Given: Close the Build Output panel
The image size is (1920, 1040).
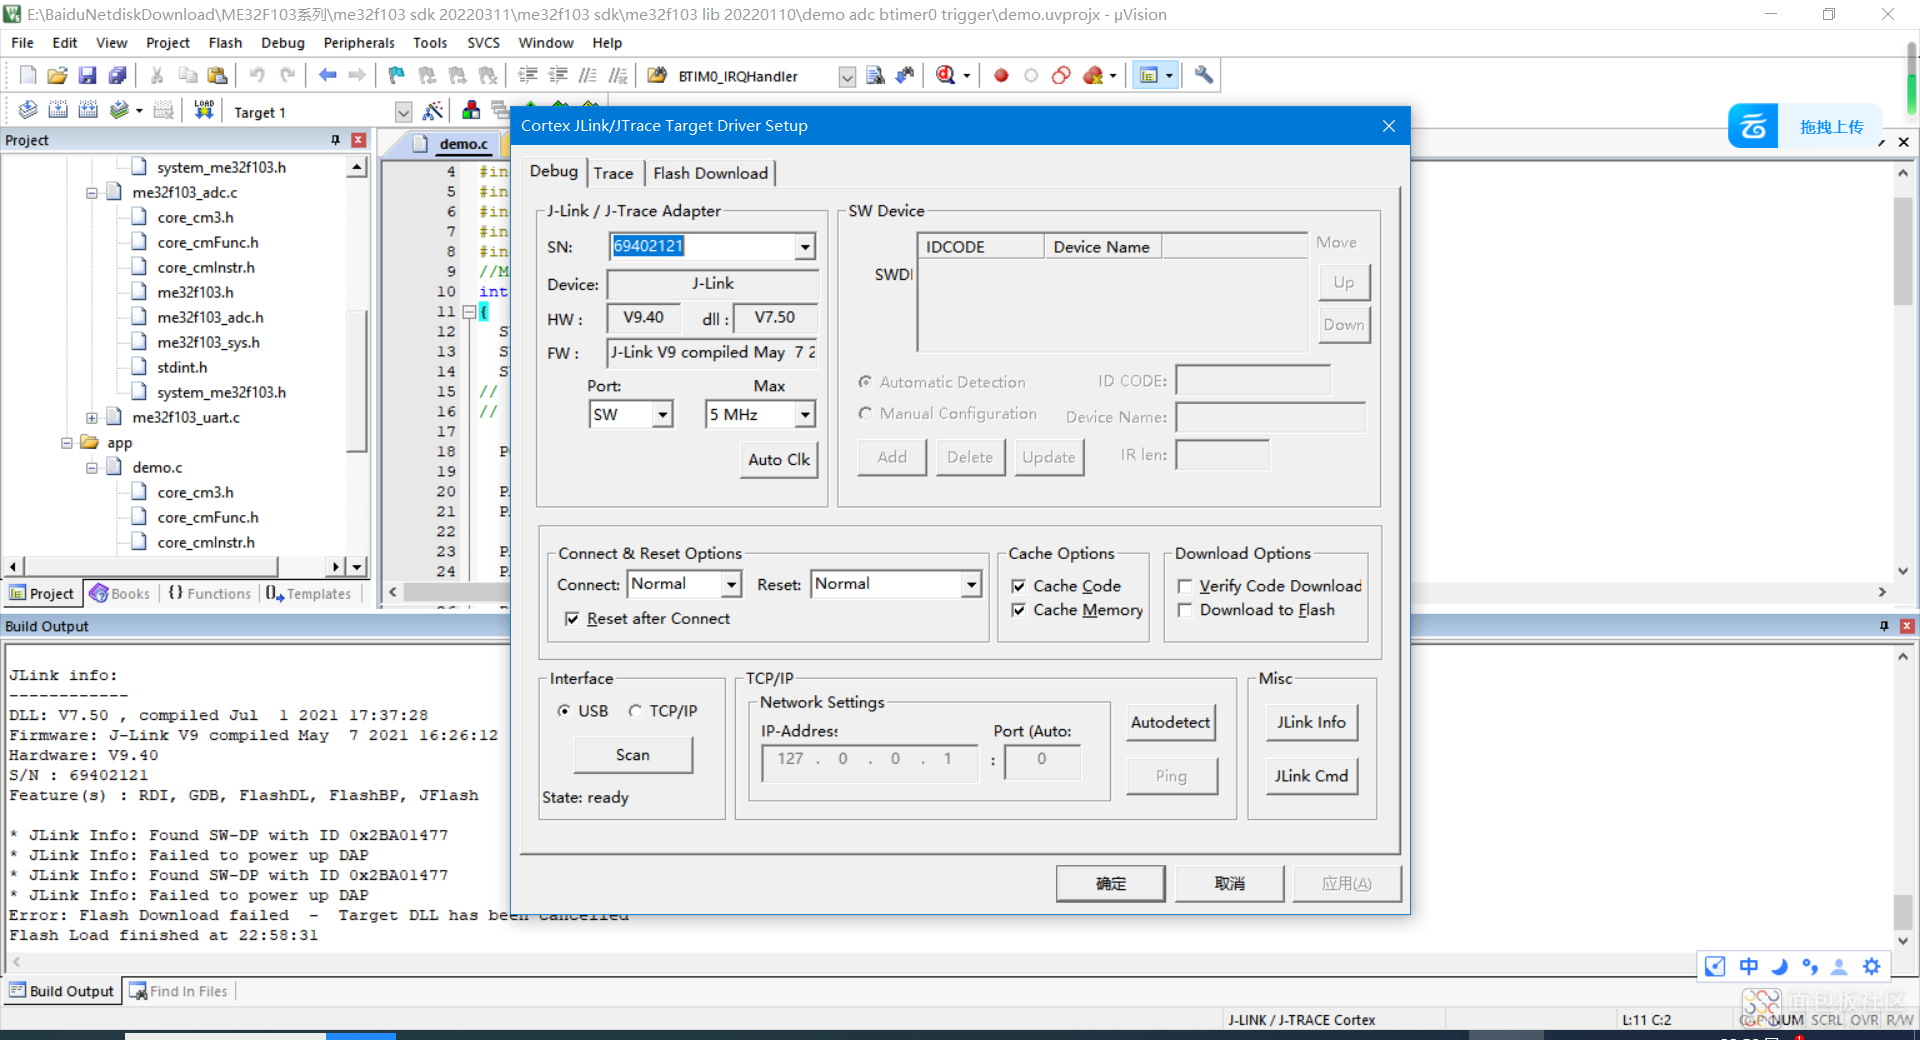Looking at the screenshot, I should click(1907, 626).
